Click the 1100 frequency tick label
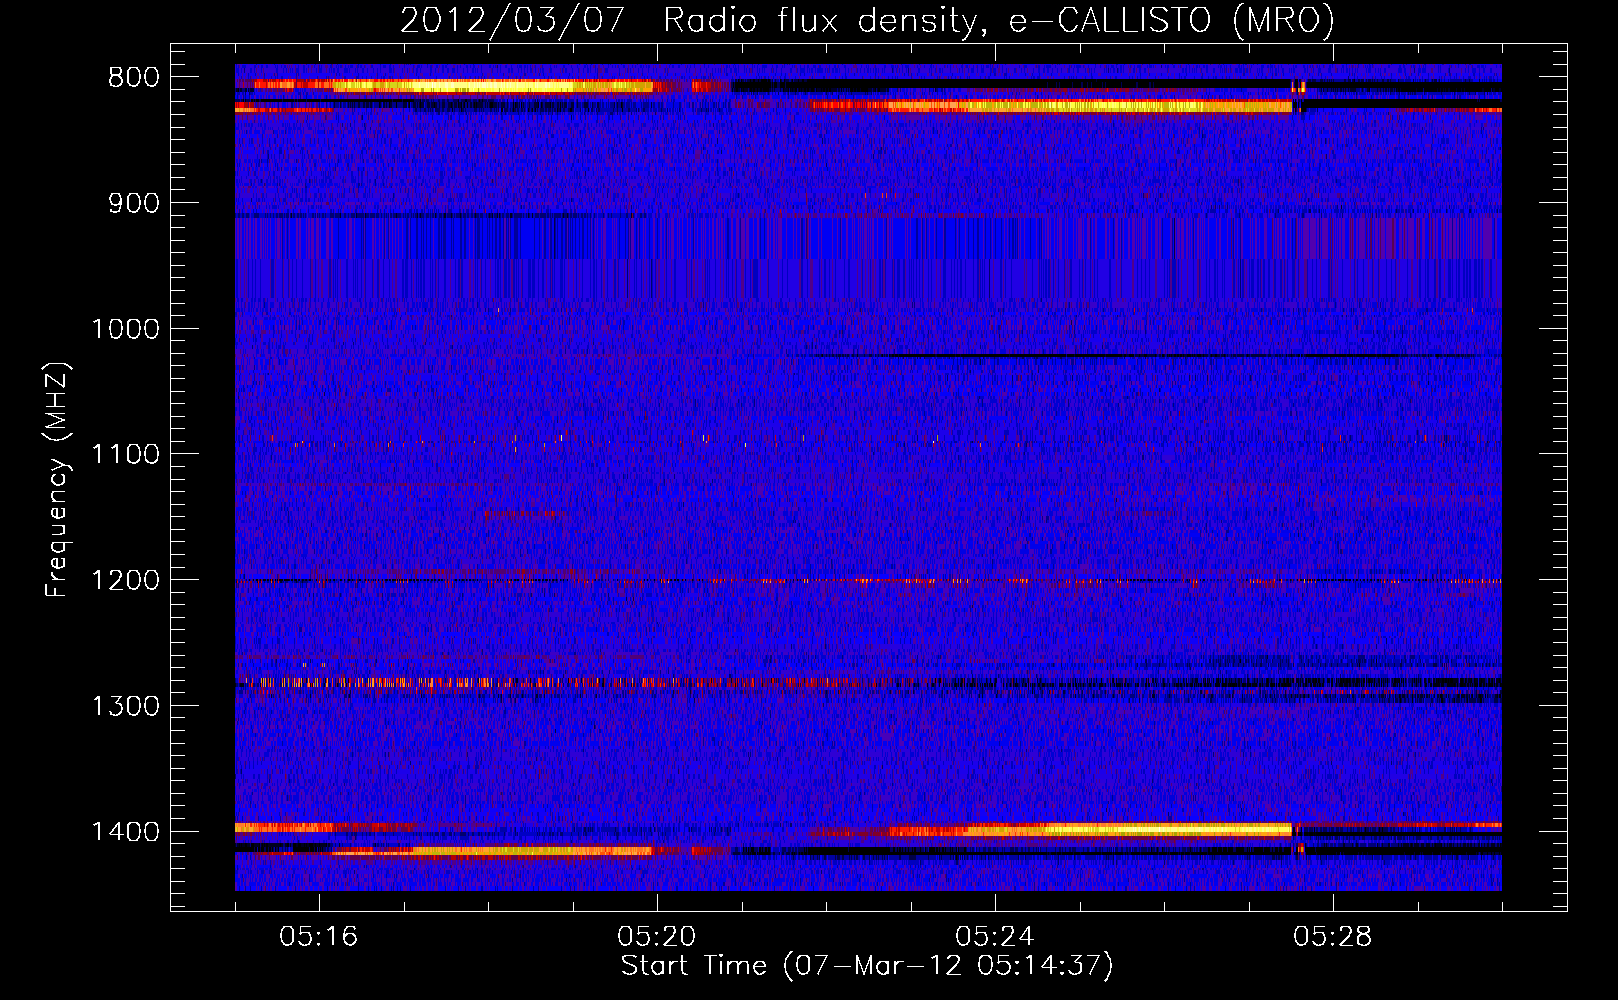The height and width of the screenshot is (1000, 1618). pyautogui.click(x=125, y=455)
